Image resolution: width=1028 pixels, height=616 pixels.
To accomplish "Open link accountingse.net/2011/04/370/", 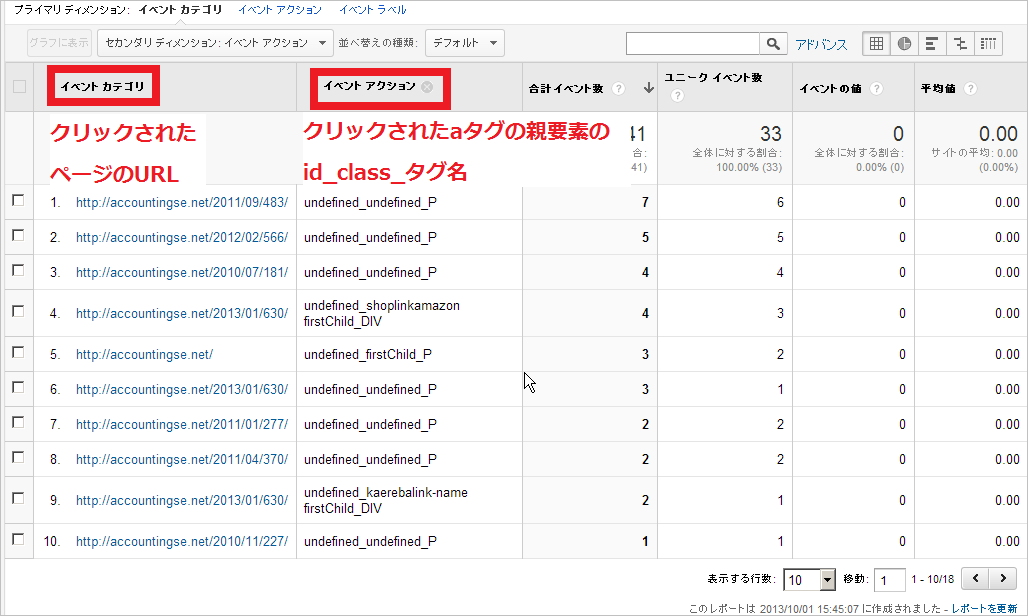I will [182, 459].
